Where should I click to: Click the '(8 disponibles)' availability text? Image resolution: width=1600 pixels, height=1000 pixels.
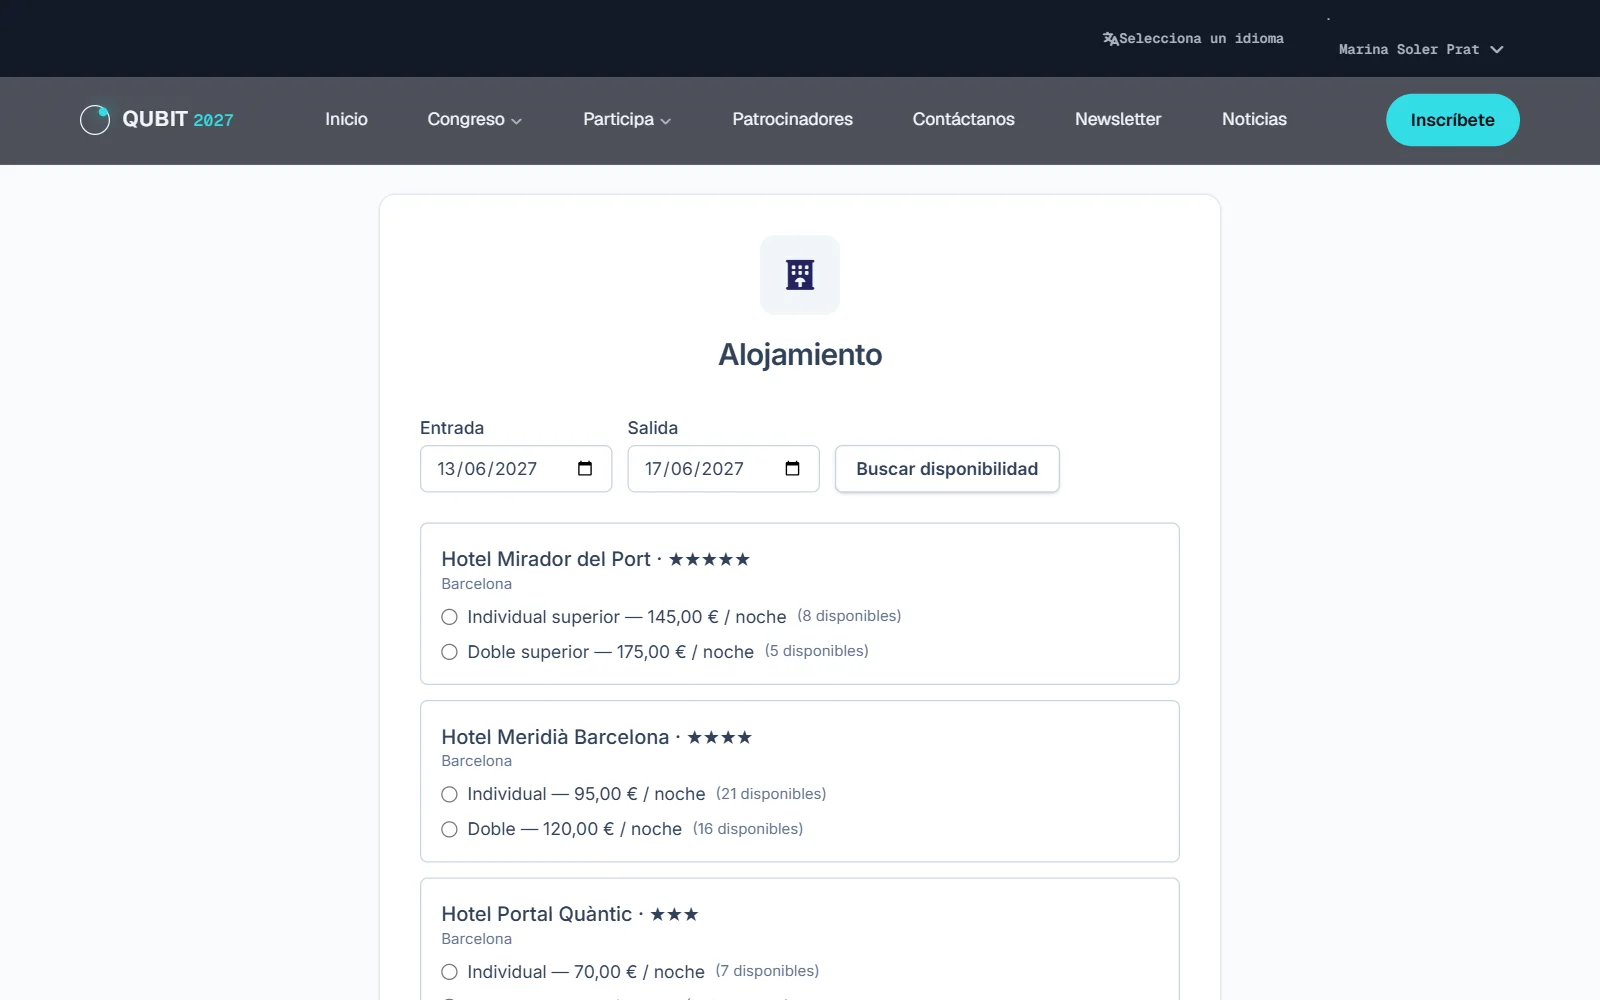849,616
